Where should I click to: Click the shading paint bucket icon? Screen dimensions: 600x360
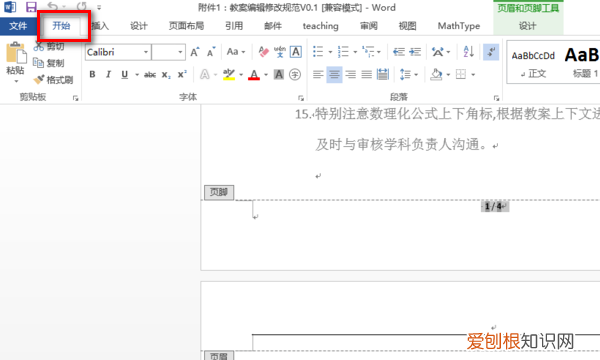[x=436, y=74]
